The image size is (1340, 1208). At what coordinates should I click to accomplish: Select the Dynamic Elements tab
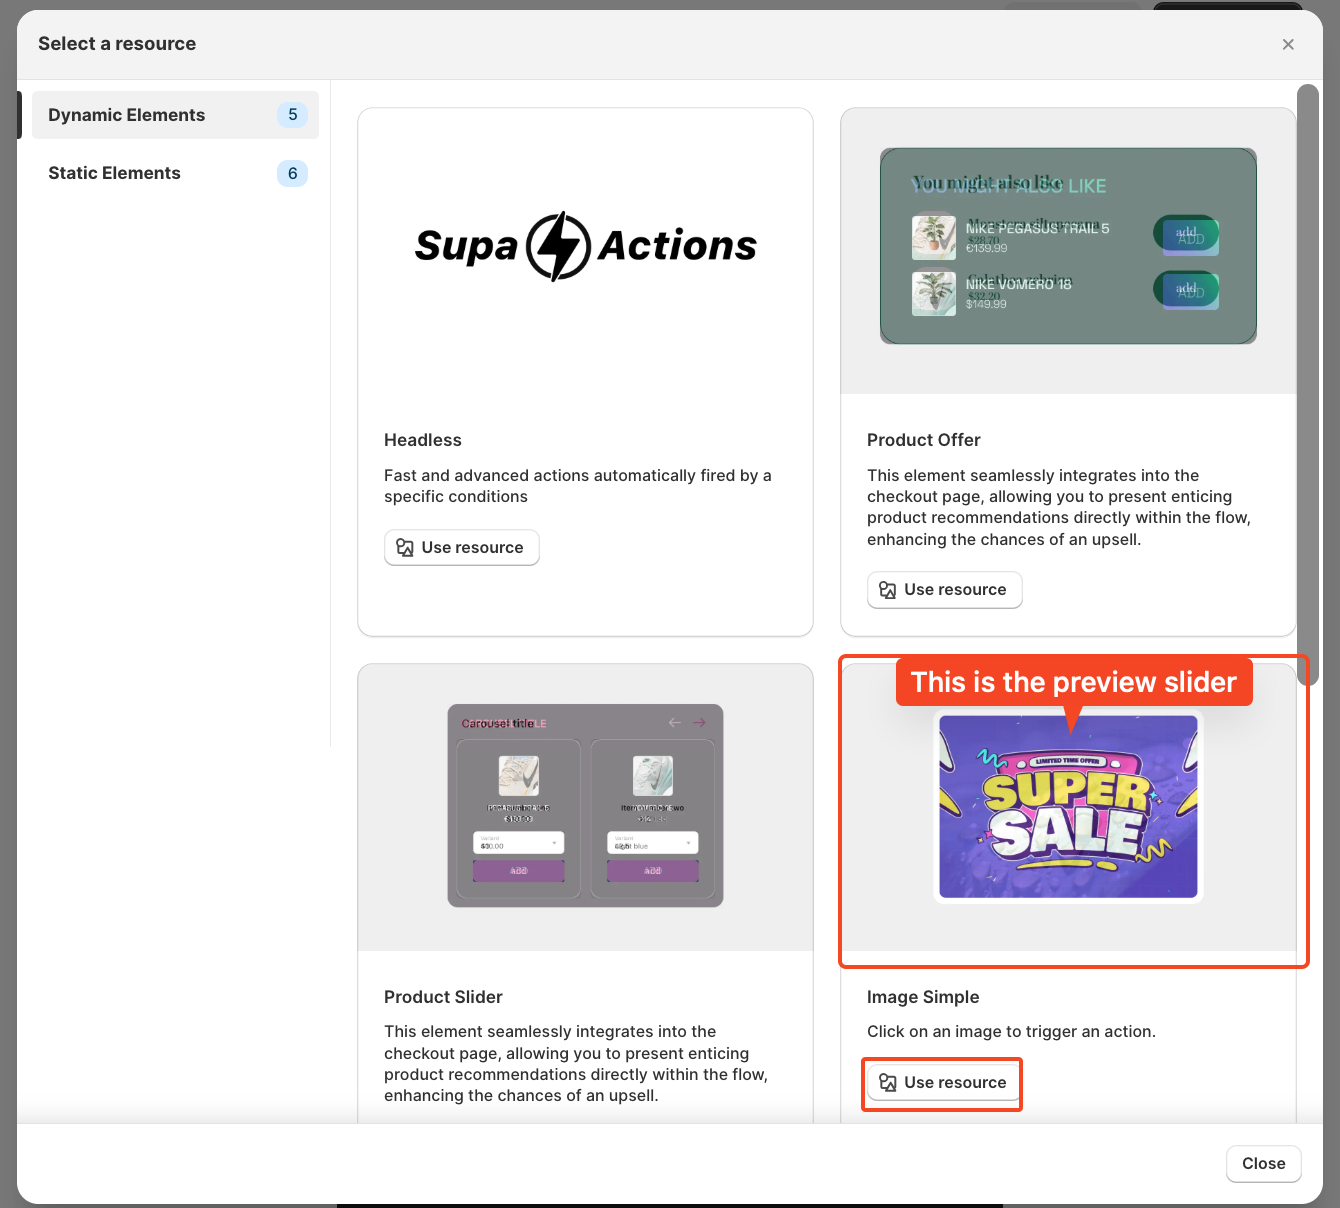(175, 115)
